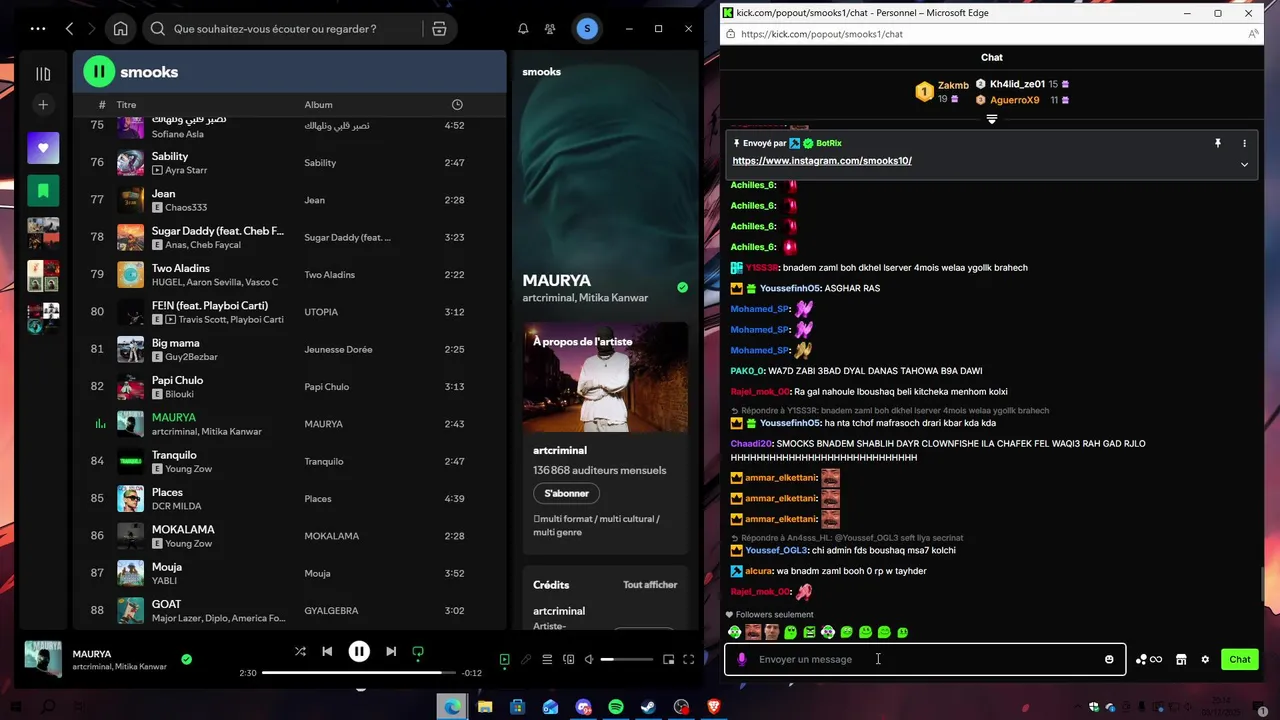
Task: Sort playlist by Titre column
Action: 126,105
